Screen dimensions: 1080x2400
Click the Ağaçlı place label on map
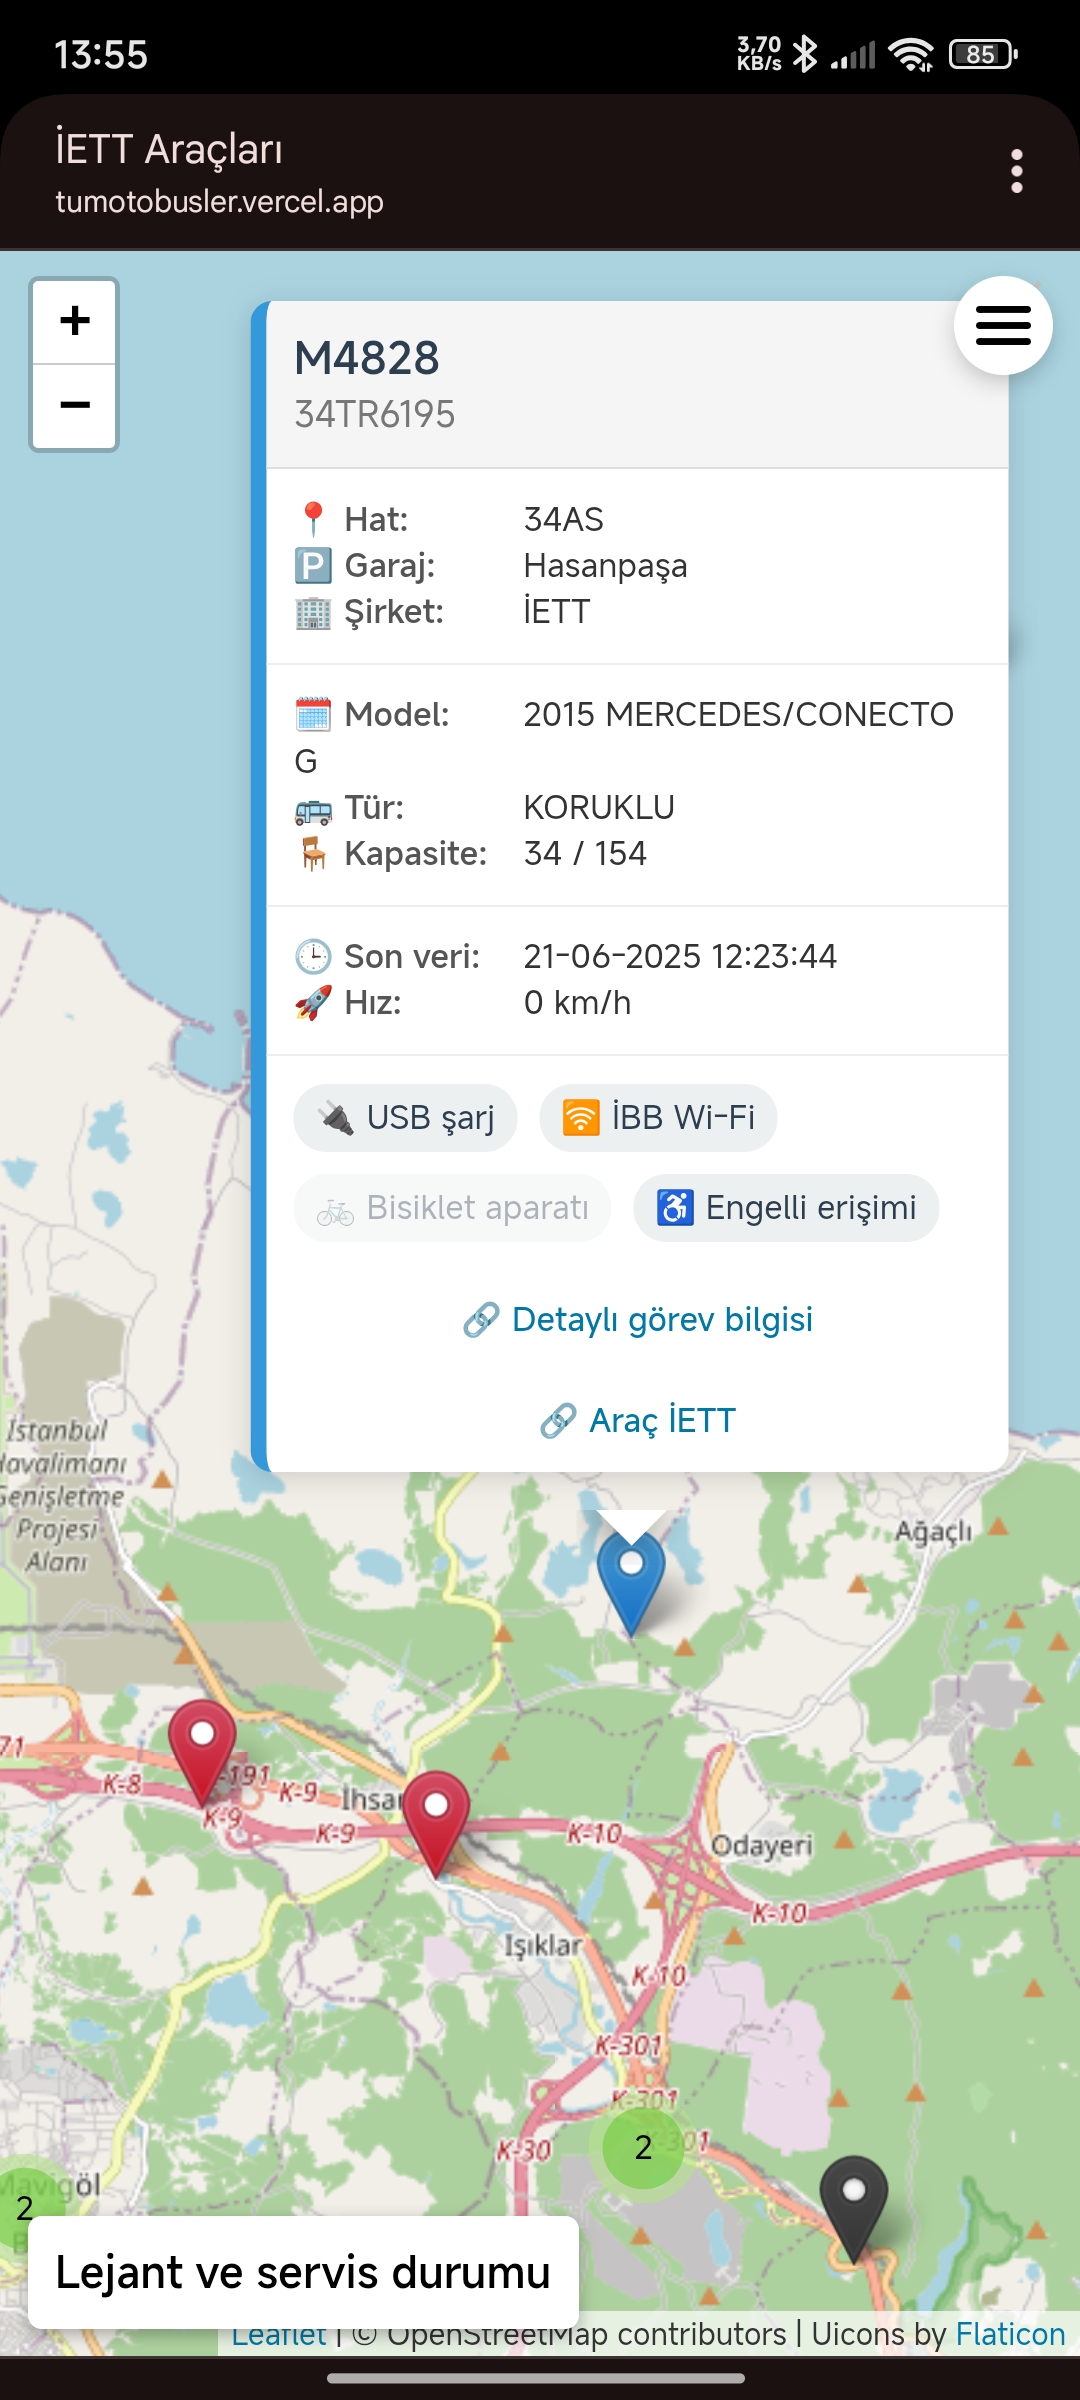tap(933, 1531)
